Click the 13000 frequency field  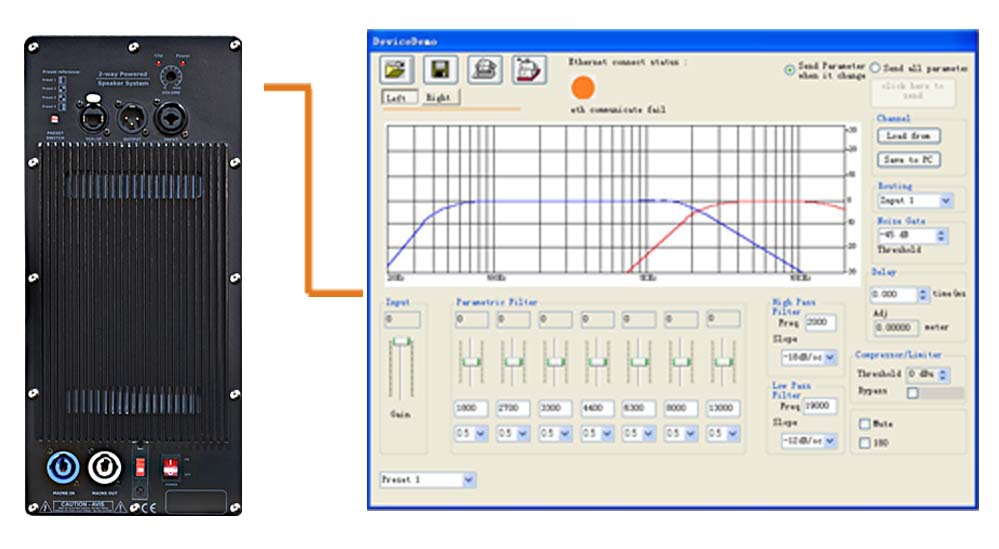[x=723, y=408]
